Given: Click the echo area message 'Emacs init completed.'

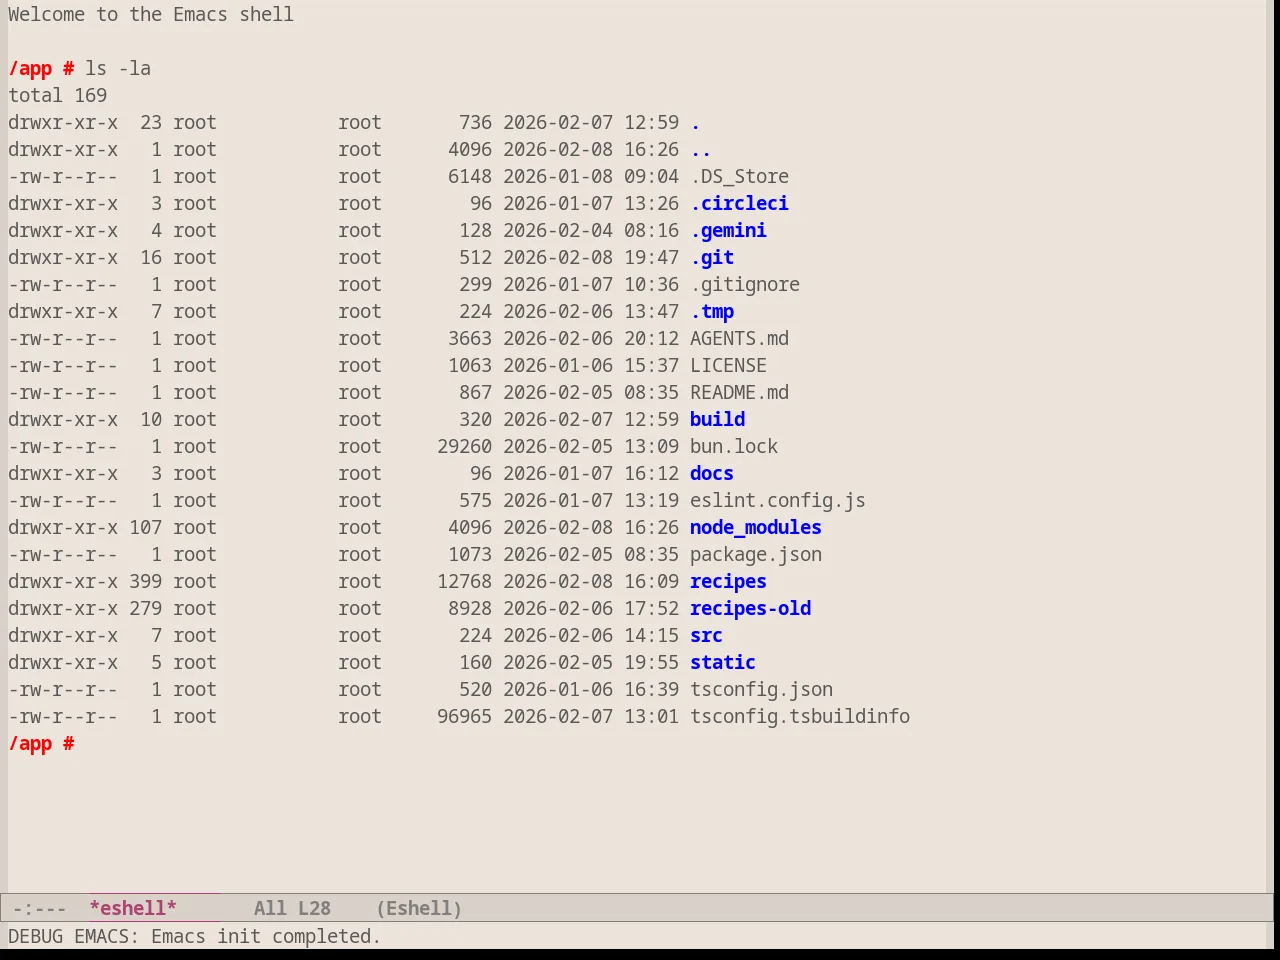Looking at the screenshot, I should pyautogui.click(x=266, y=936).
